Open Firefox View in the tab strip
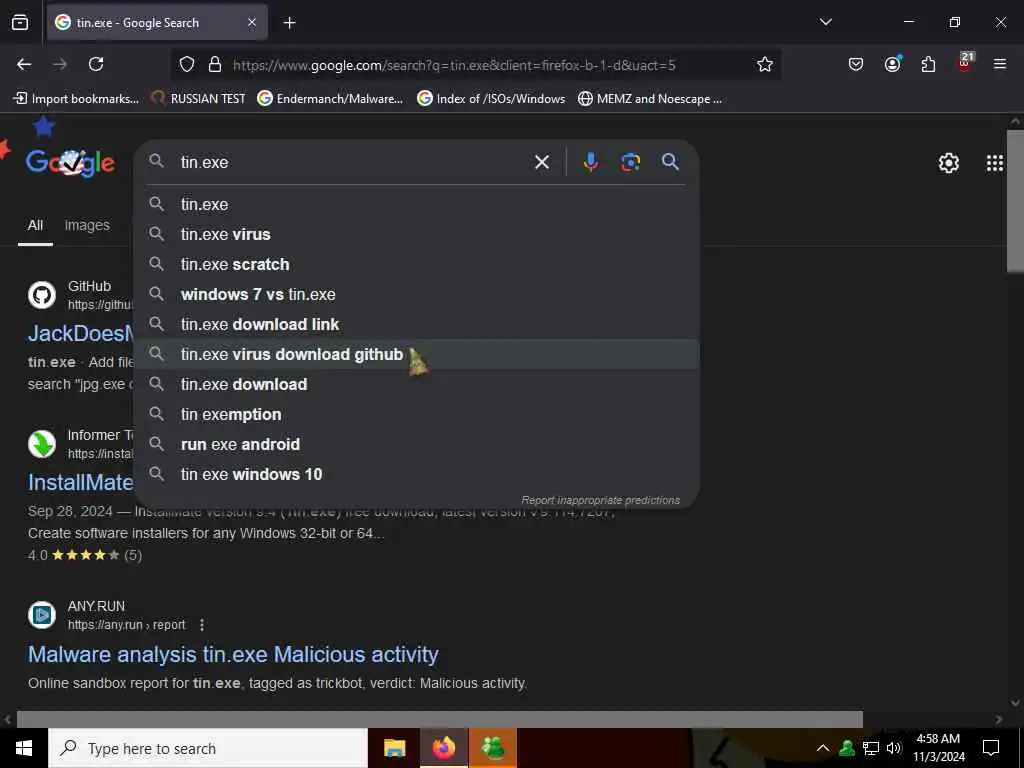 (x=20, y=23)
